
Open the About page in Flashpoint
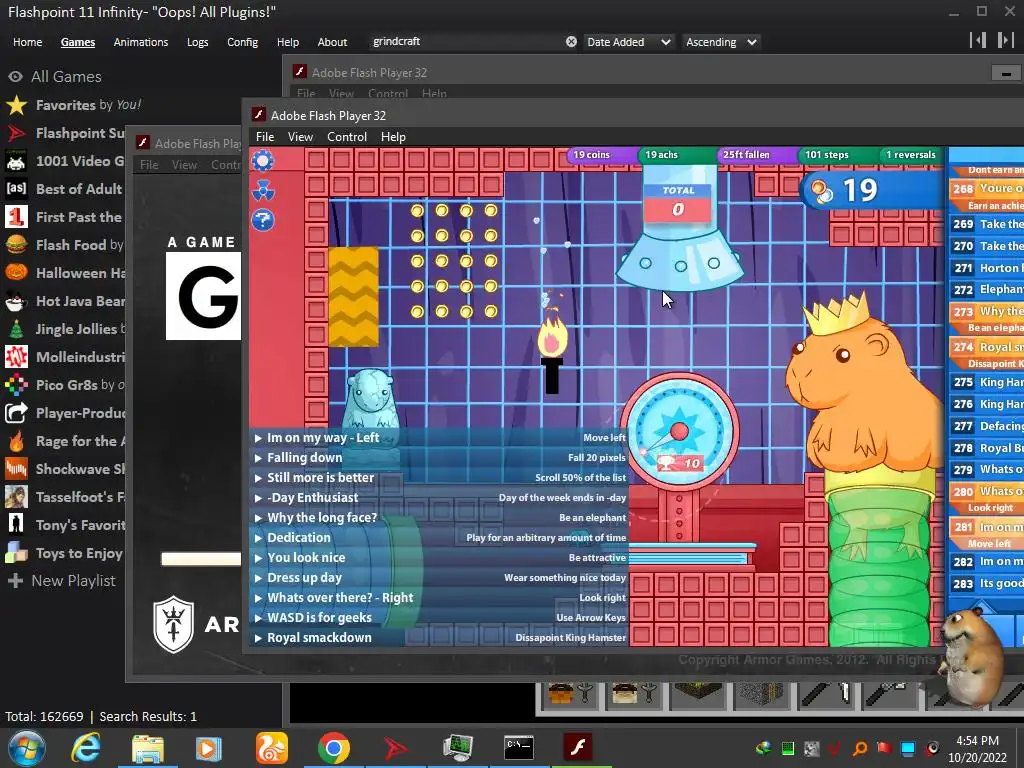coord(332,42)
